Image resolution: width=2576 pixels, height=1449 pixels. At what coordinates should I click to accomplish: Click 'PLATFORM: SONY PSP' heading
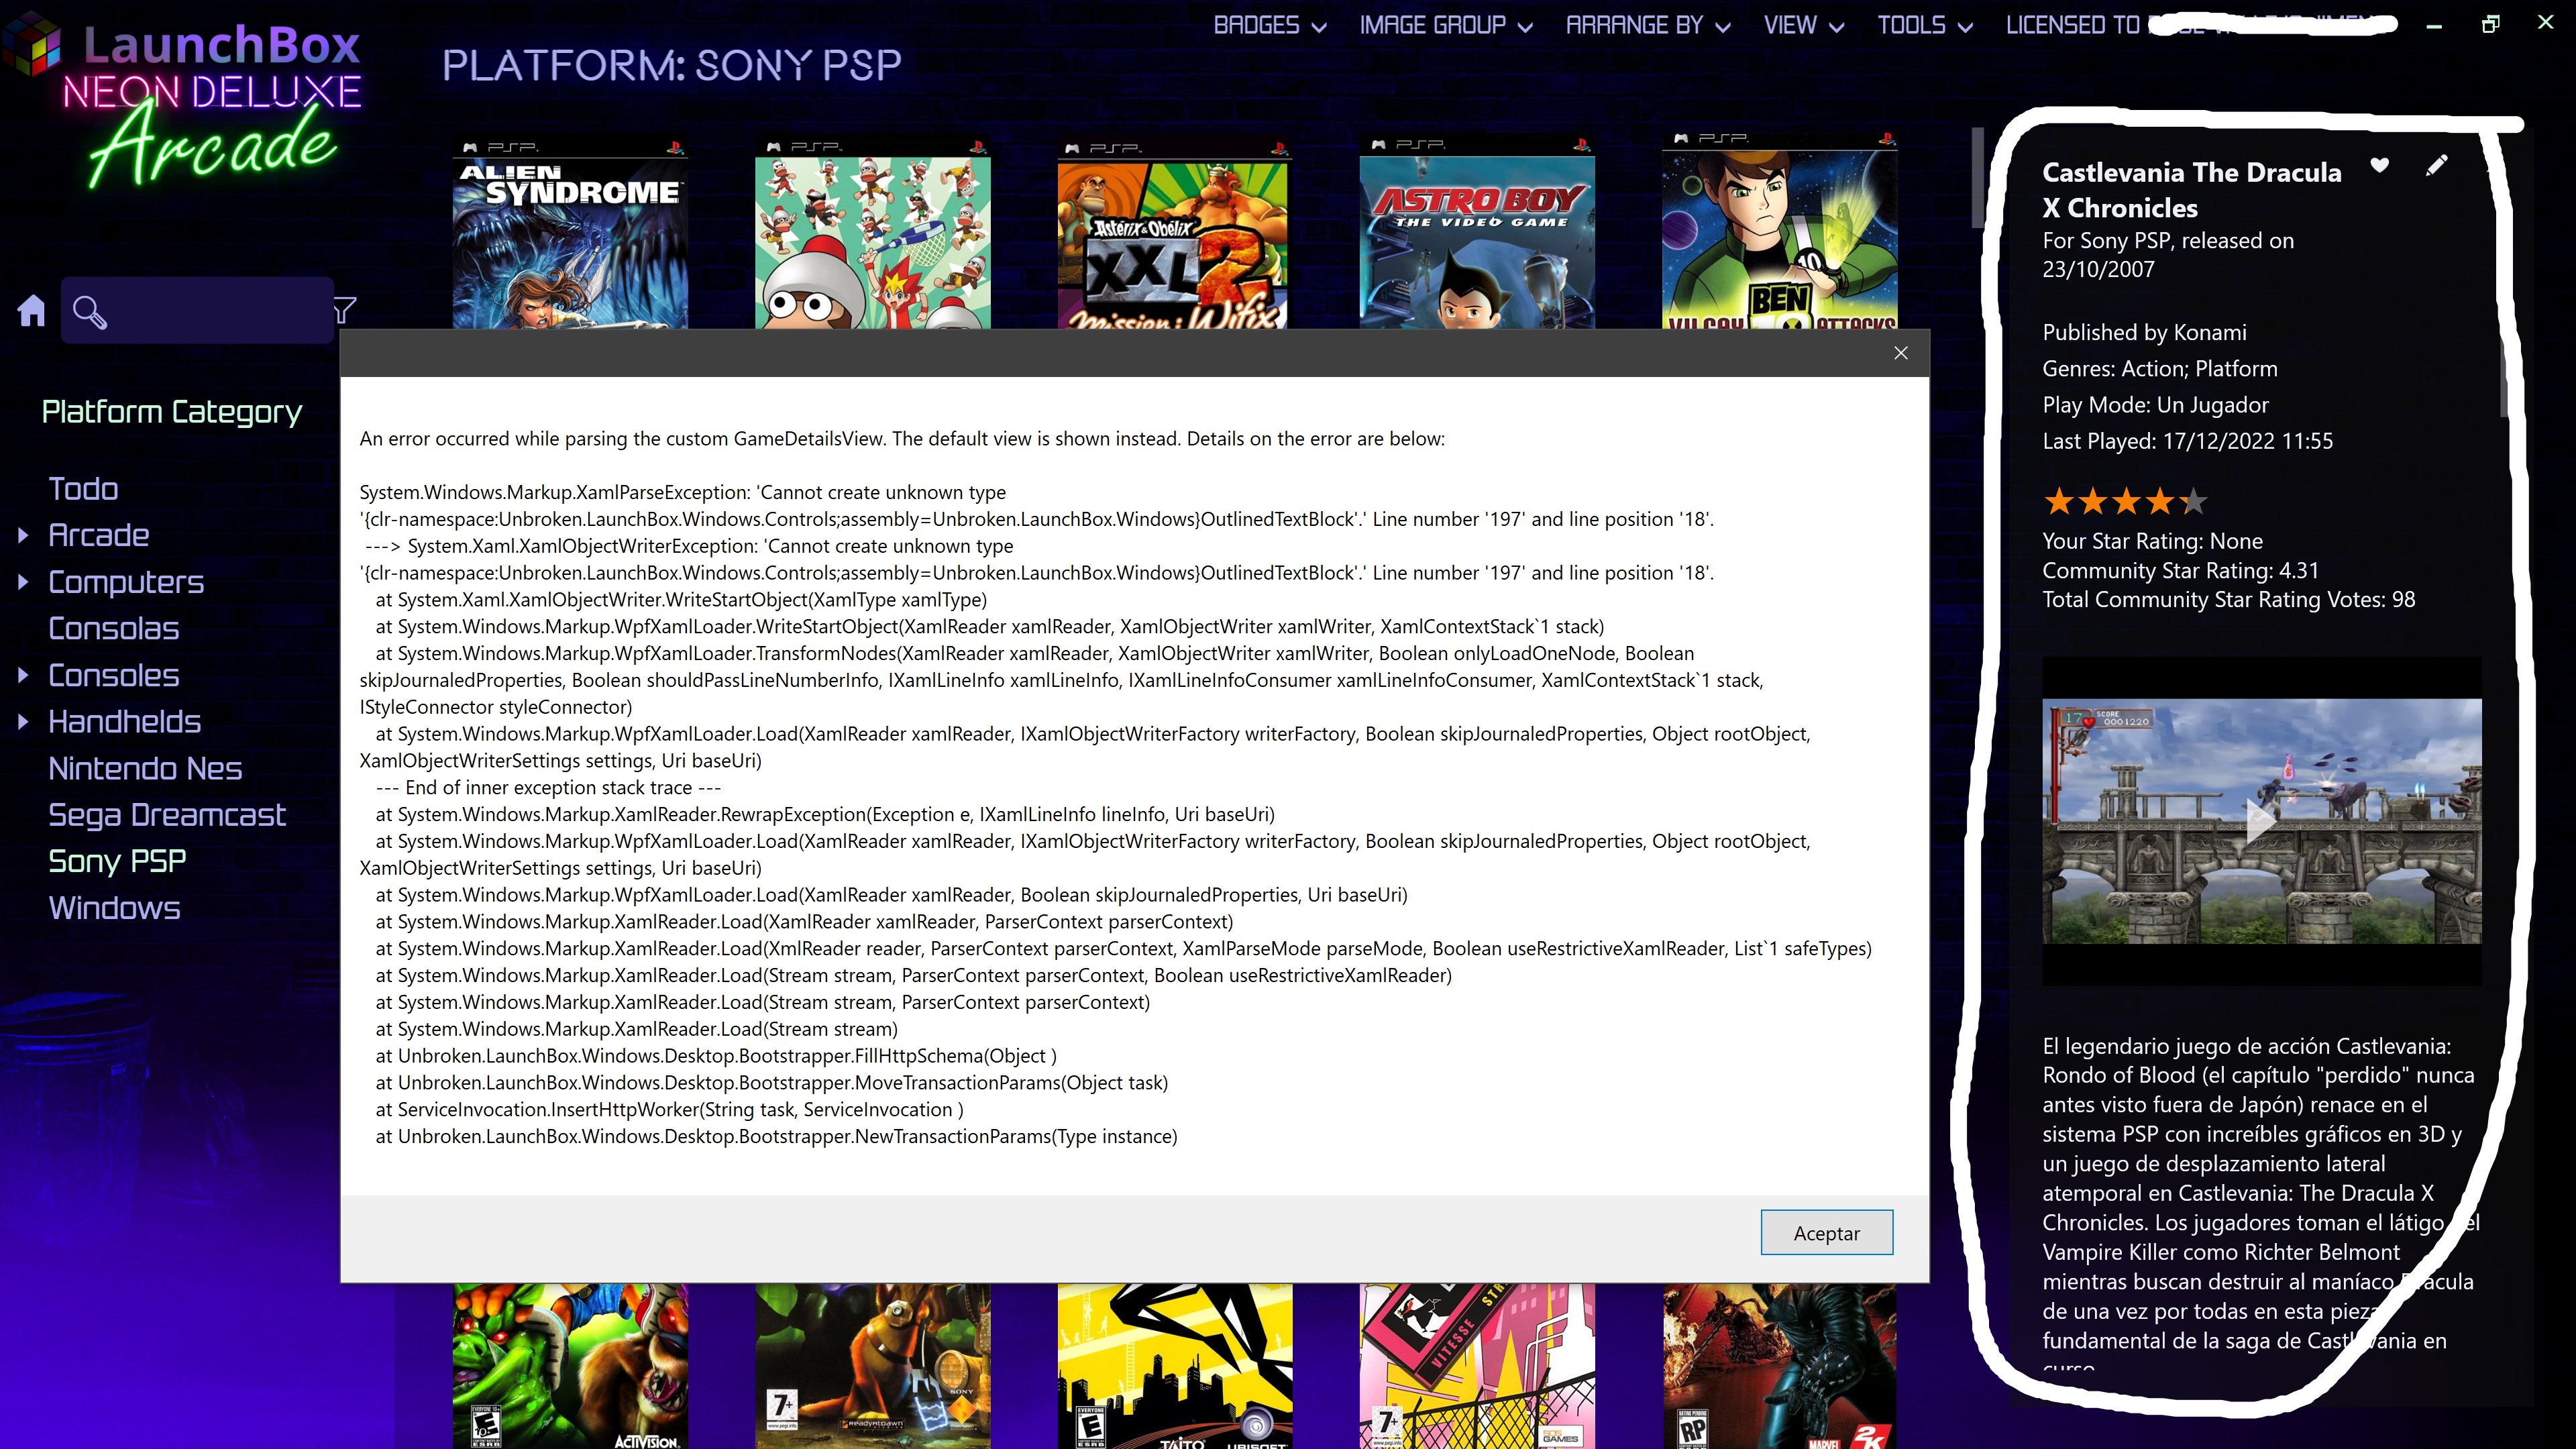click(671, 66)
